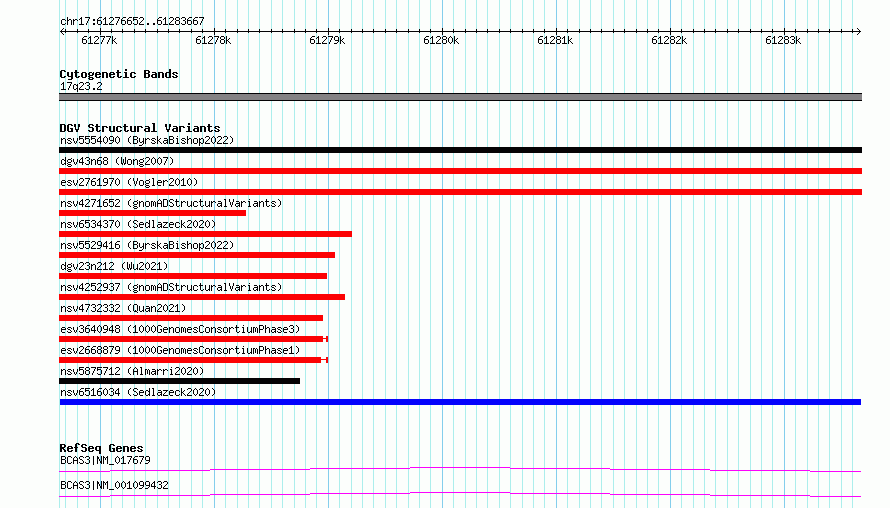This screenshot has height=508, width=890.
Task: Open the nsv5875712 (Almarri2020) label
Action: coord(132,371)
